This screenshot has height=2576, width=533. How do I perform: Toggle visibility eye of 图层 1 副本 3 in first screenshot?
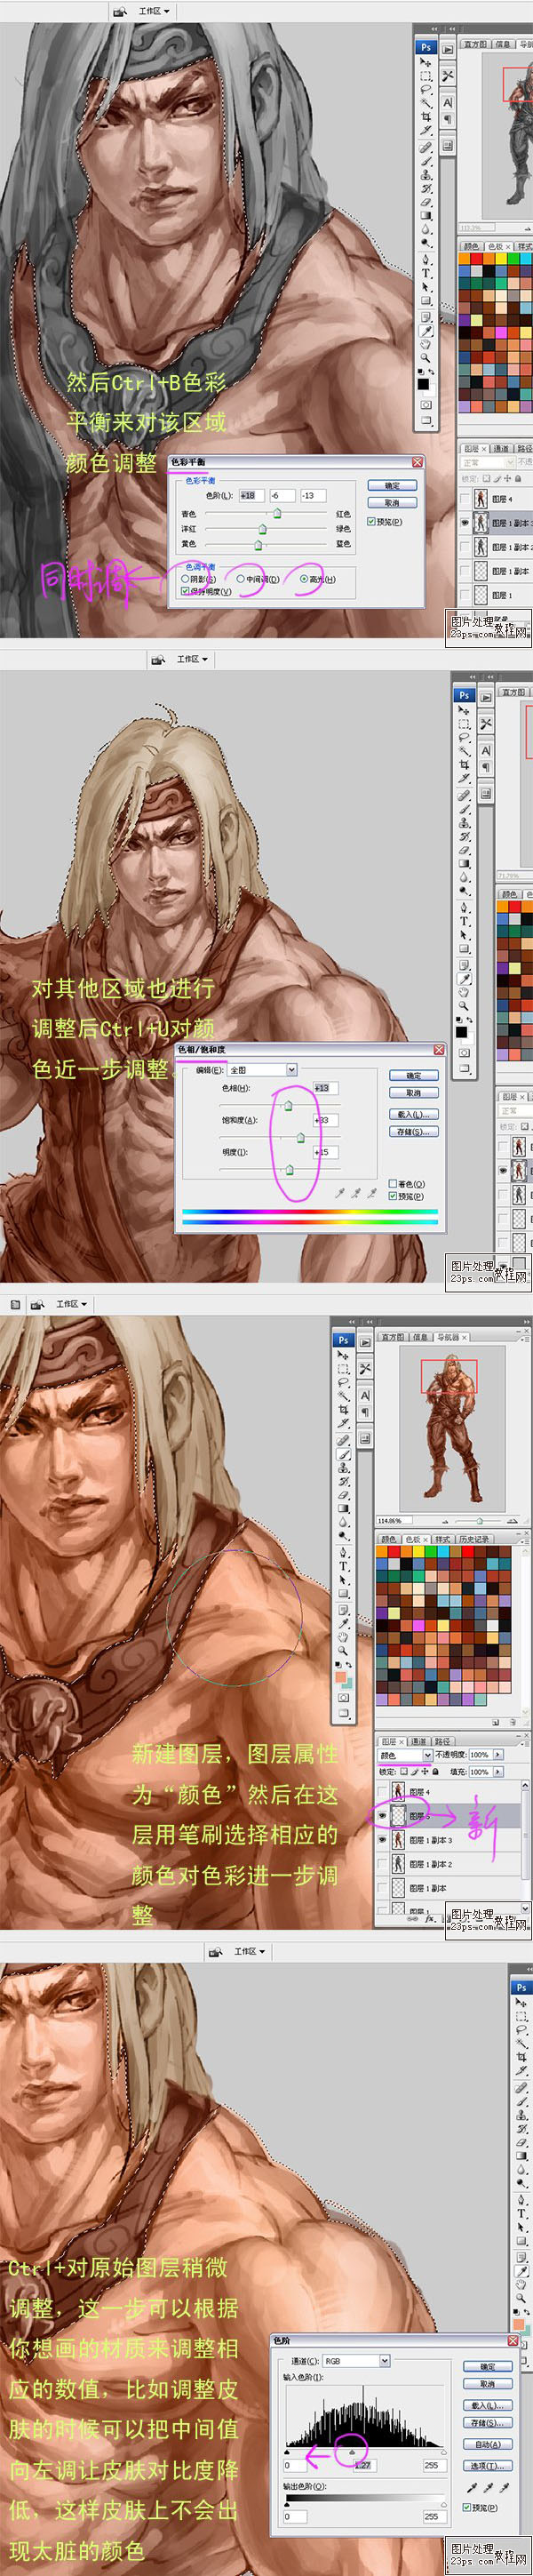[465, 522]
